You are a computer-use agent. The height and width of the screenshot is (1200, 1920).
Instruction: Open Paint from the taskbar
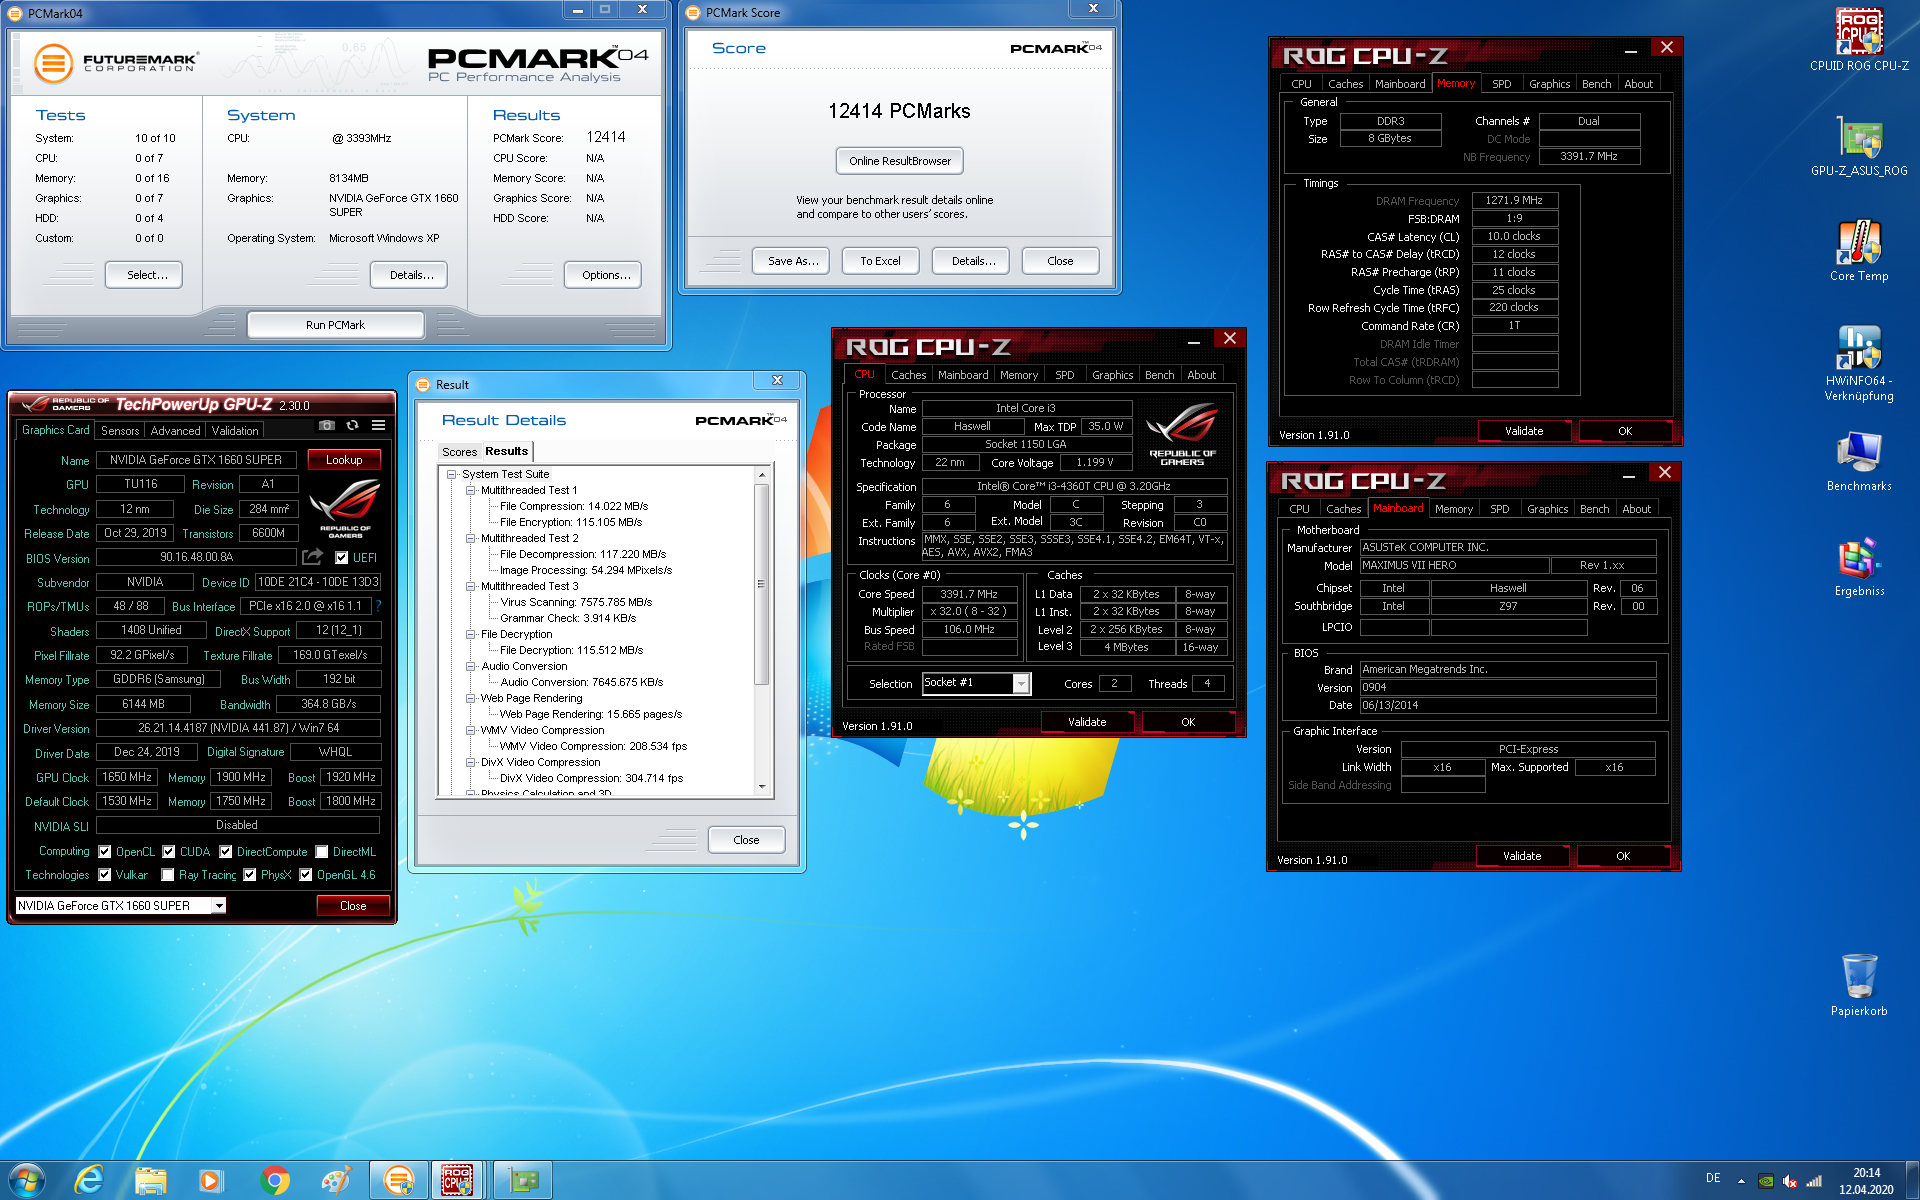tap(336, 1180)
